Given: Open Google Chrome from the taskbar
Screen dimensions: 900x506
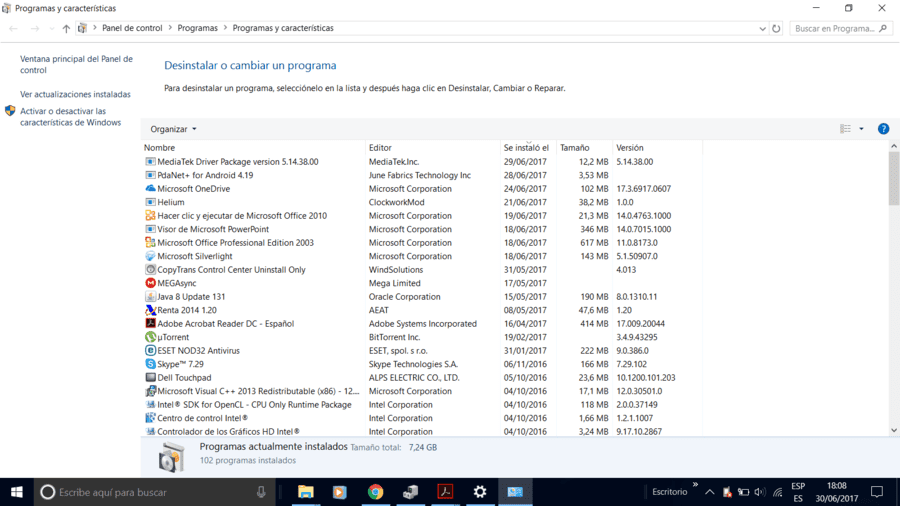Looking at the screenshot, I should [x=375, y=492].
